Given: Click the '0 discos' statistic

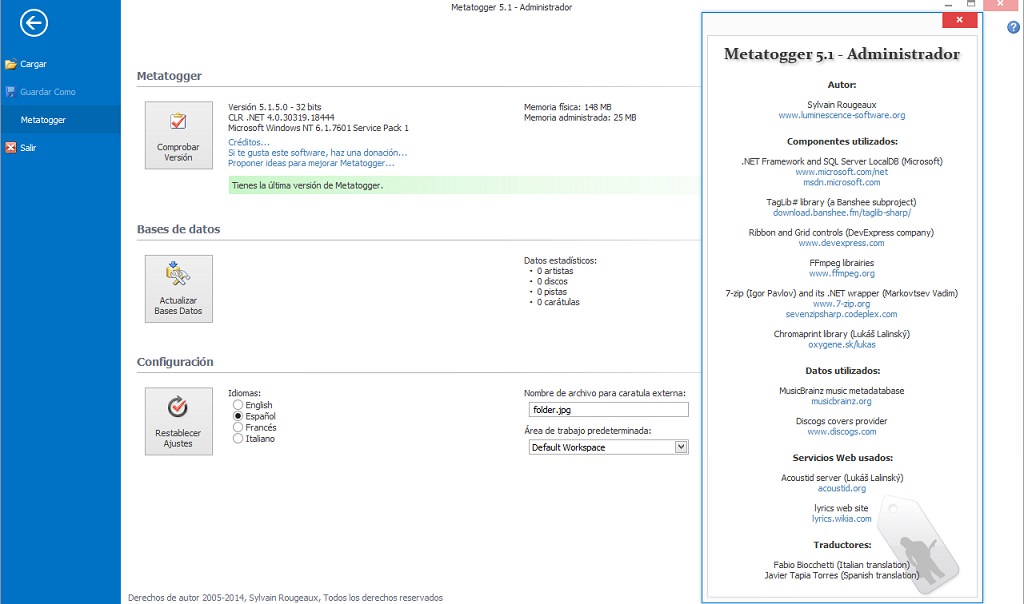Looking at the screenshot, I should point(552,281).
